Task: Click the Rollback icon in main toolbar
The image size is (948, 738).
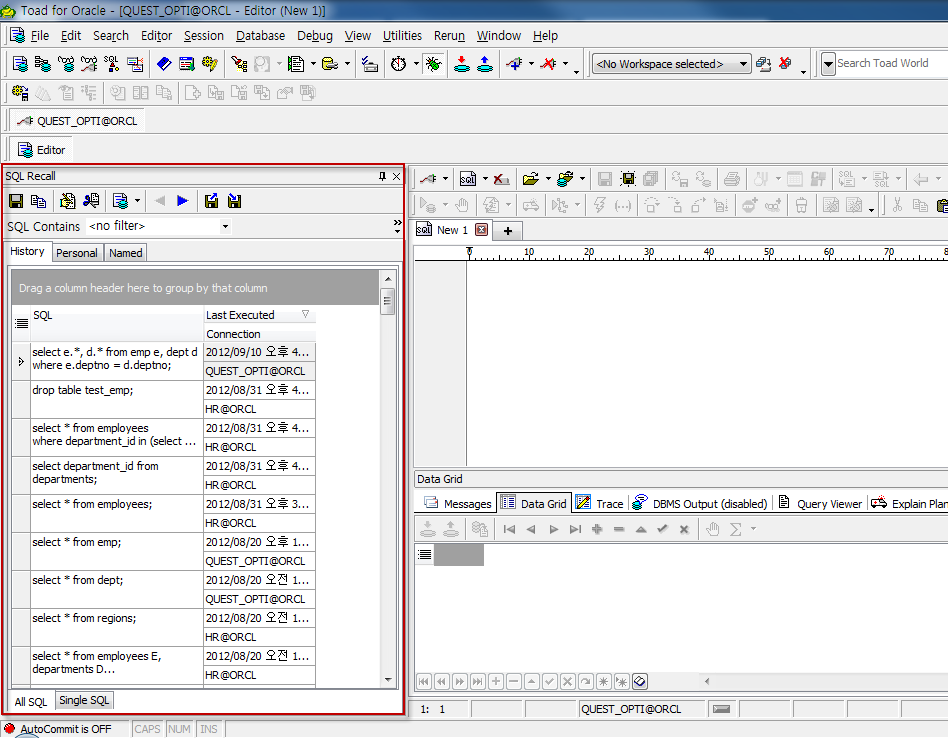Action: click(x=484, y=64)
